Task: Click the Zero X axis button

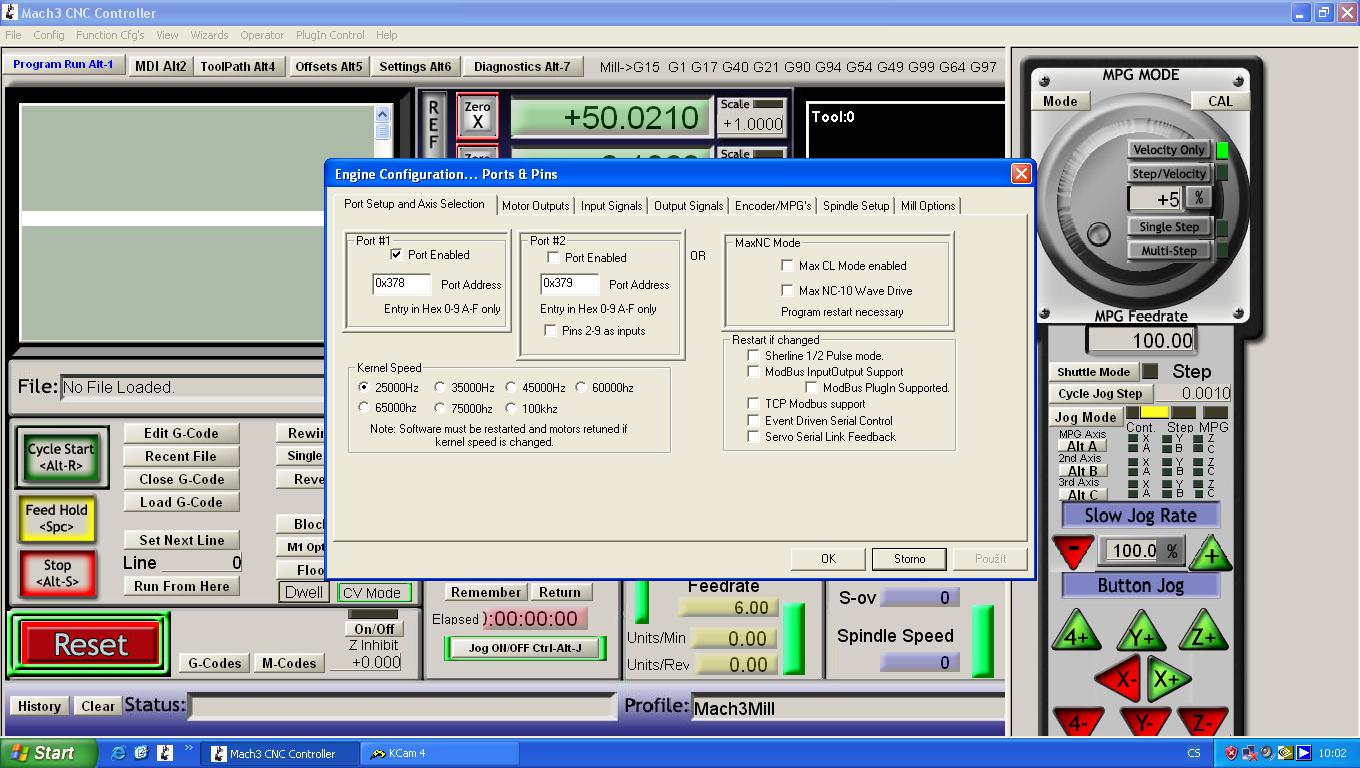Action: point(477,115)
